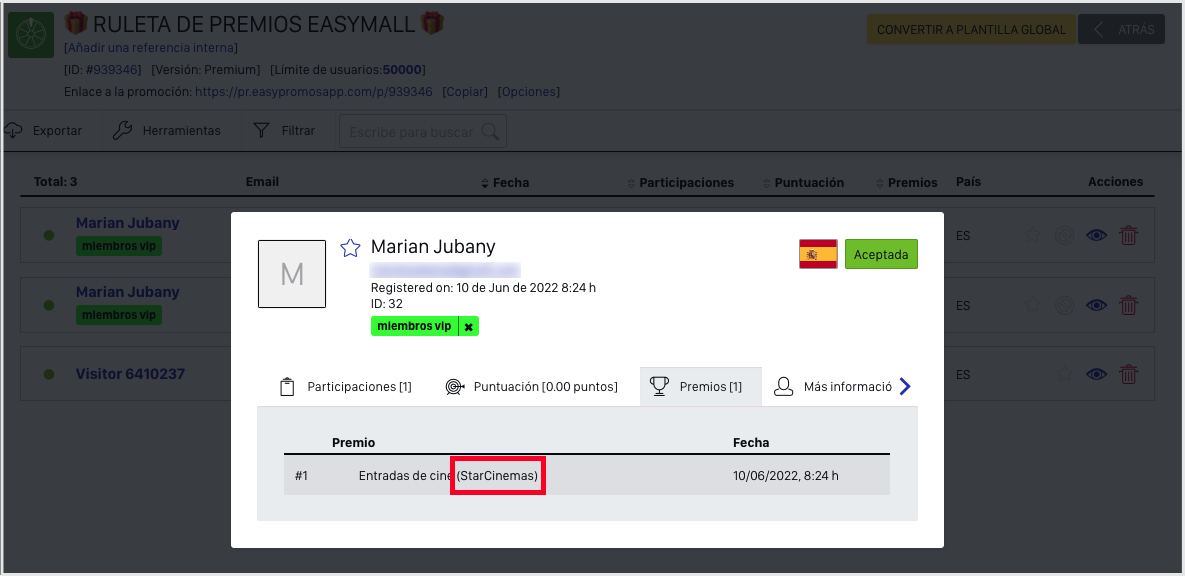
Task: Click the [Copiar] link
Action: pos(465,92)
